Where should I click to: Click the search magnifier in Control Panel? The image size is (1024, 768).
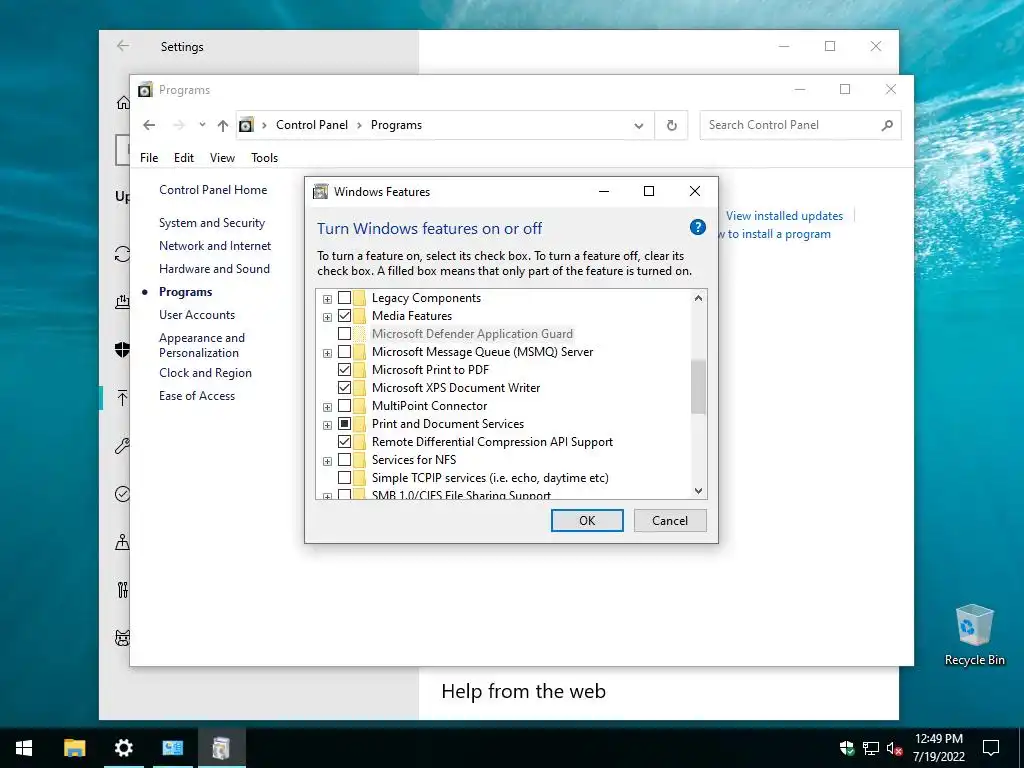tap(887, 125)
